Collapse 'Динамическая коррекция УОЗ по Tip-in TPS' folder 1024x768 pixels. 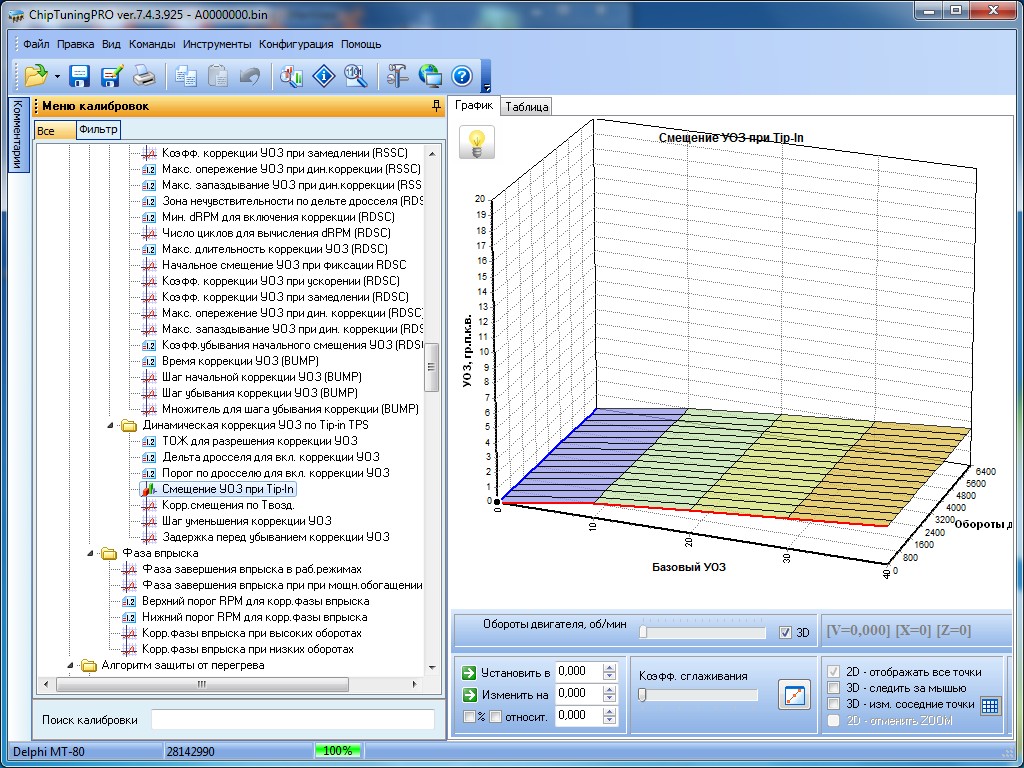(109, 425)
